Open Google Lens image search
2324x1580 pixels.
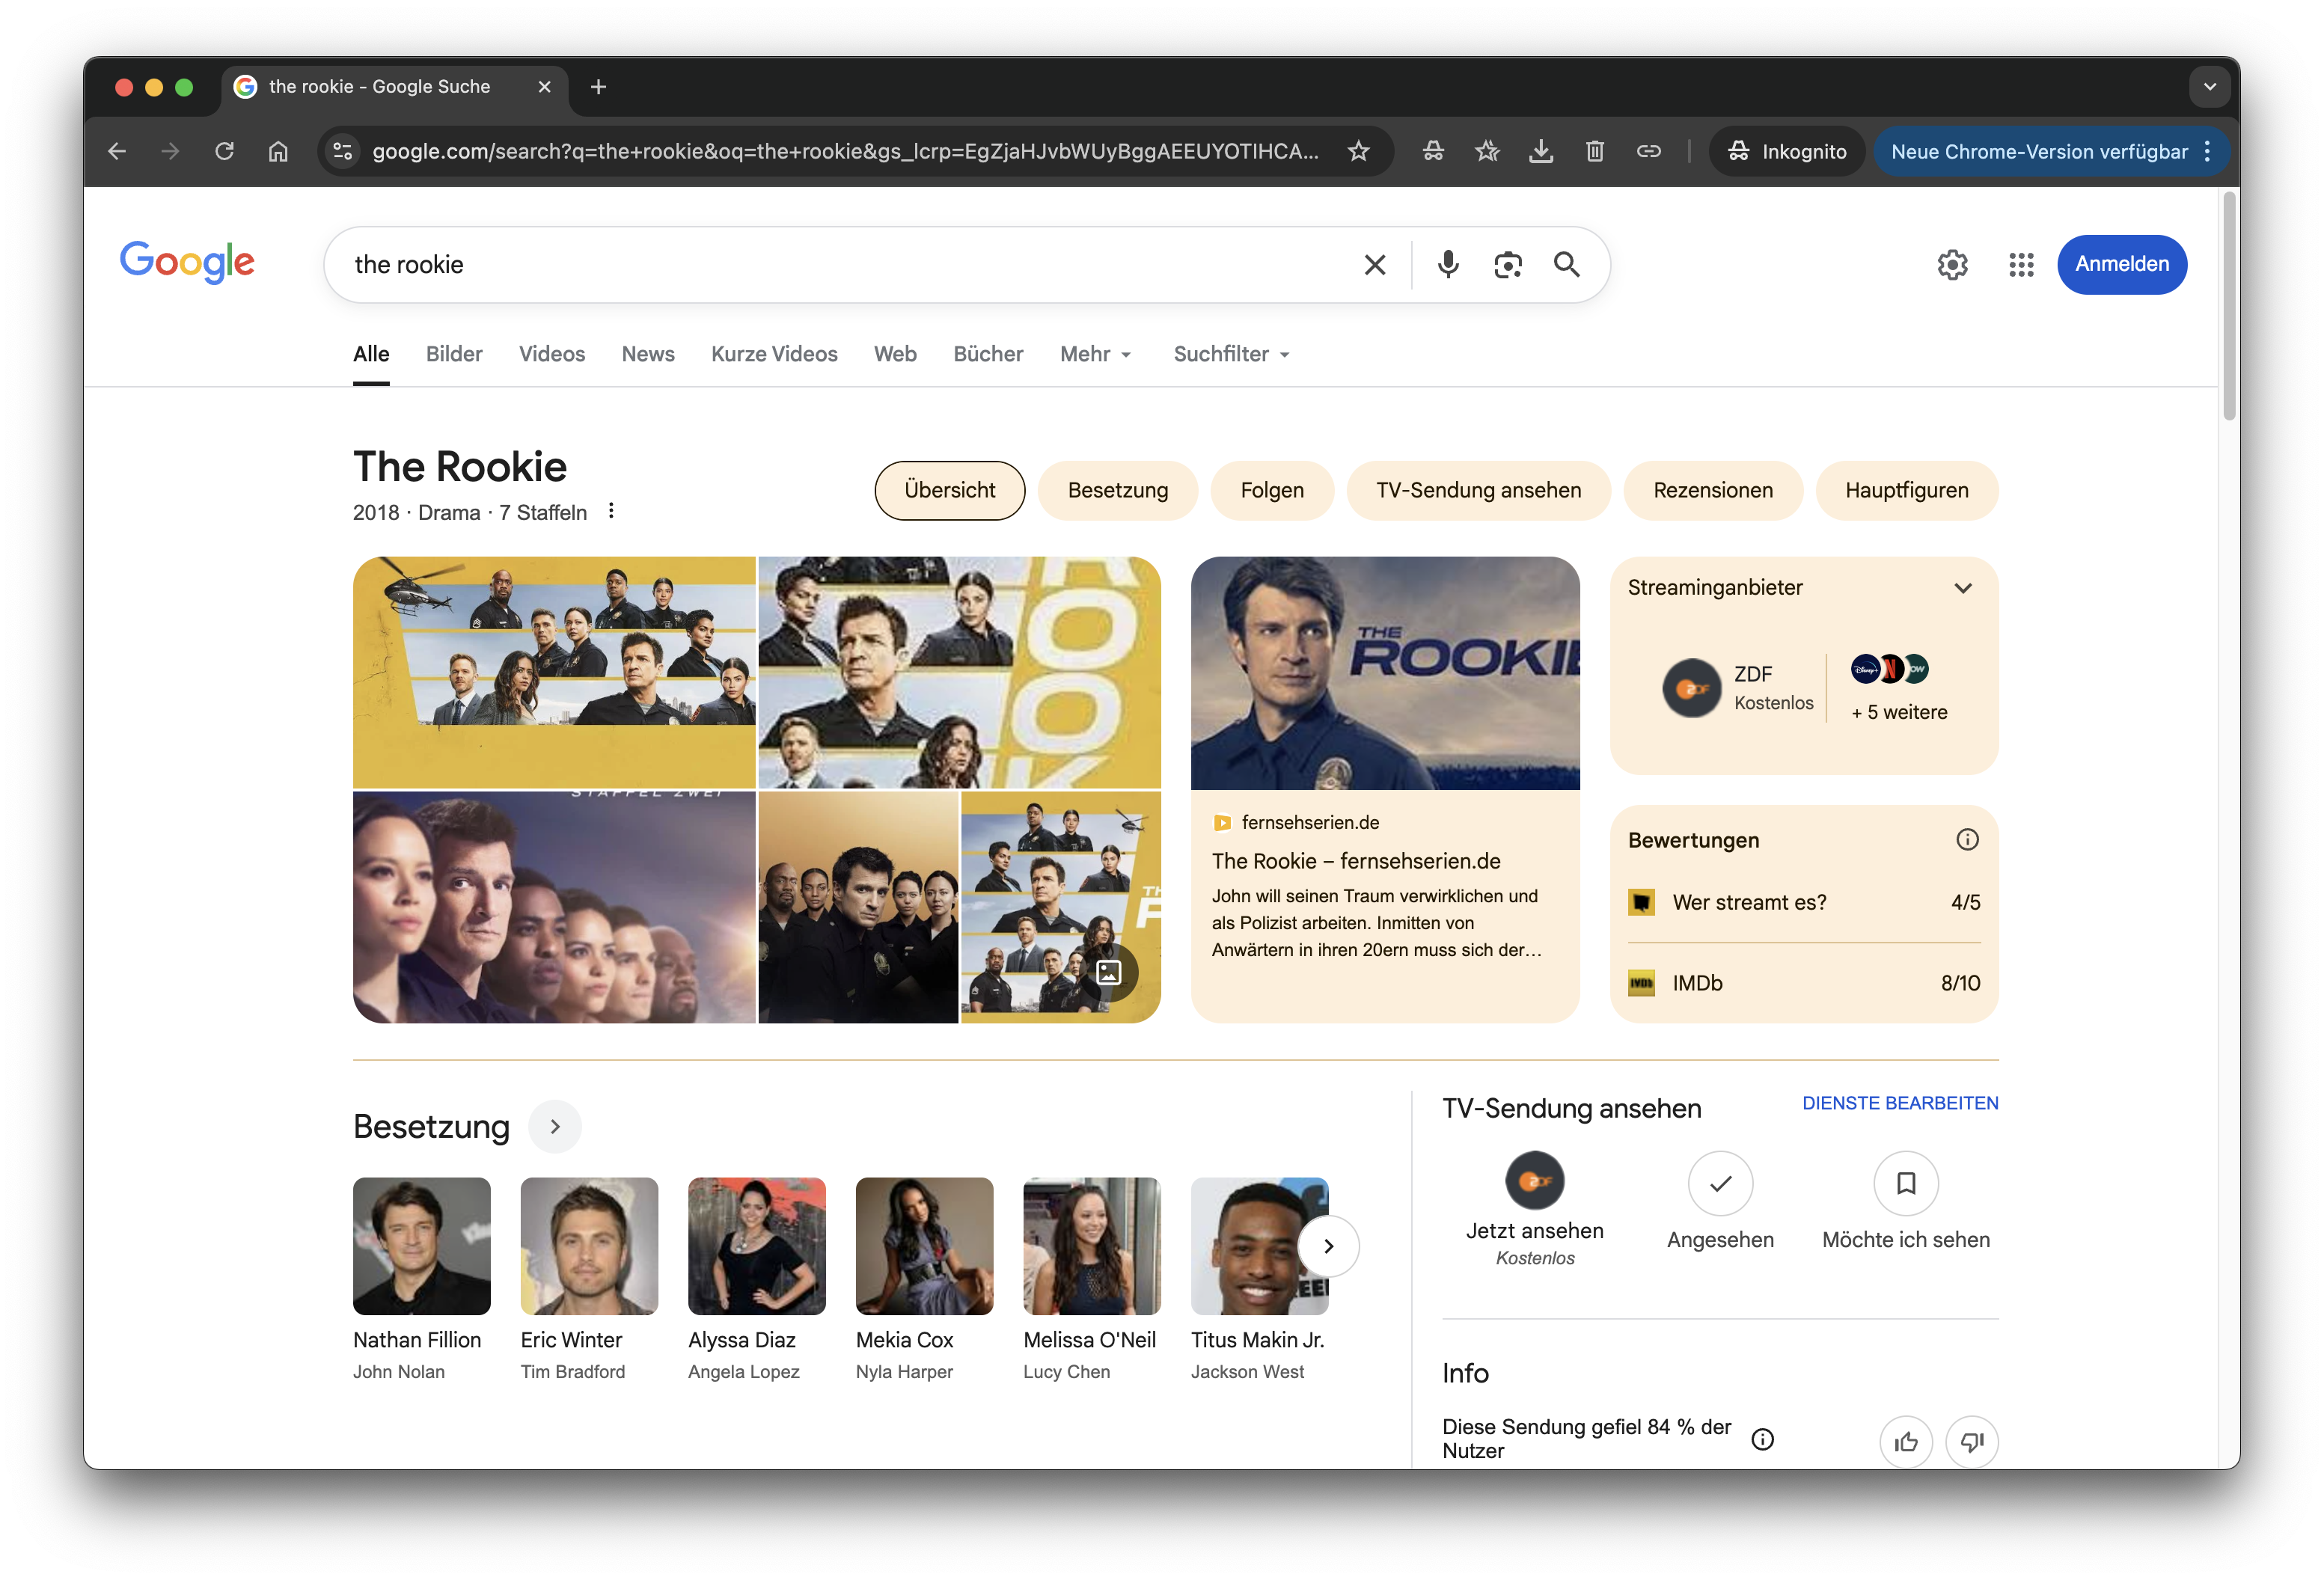tap(1507, 264)
